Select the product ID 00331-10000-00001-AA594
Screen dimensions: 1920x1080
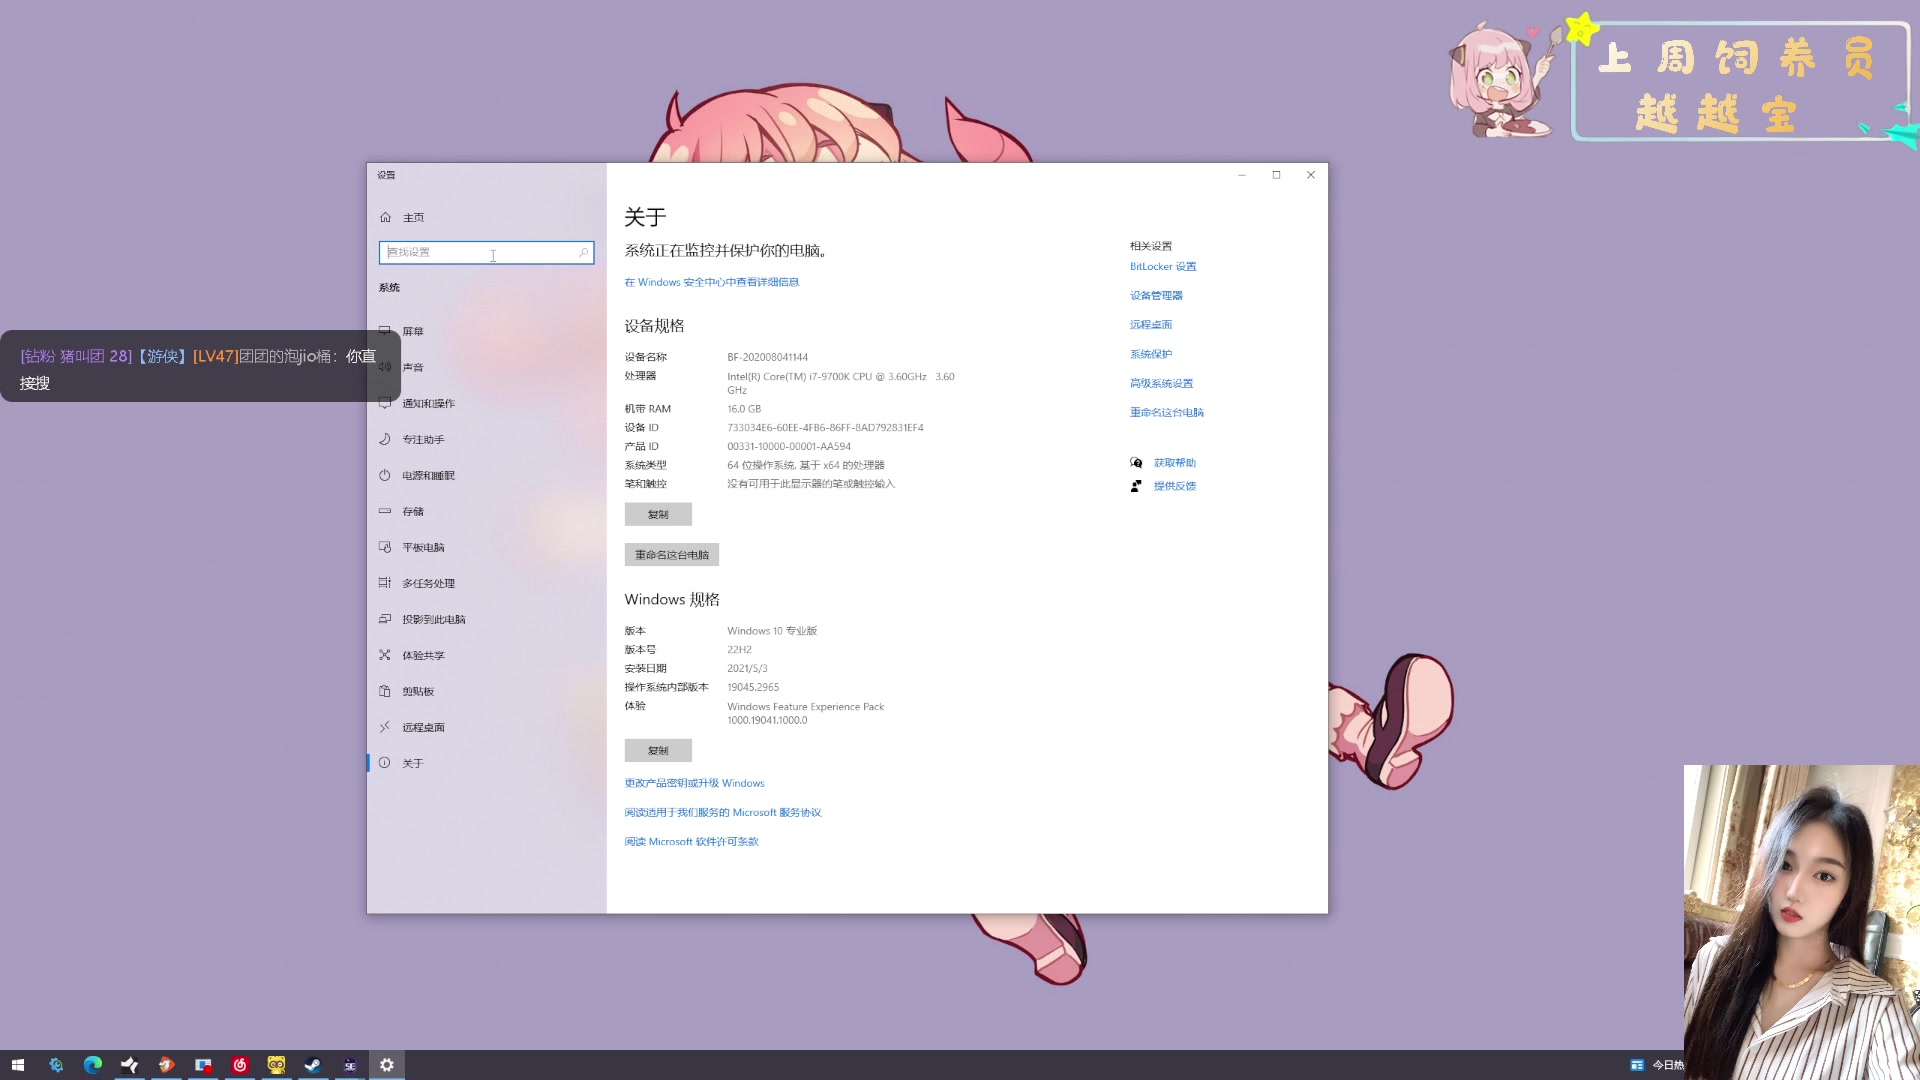tap(789, 447)
